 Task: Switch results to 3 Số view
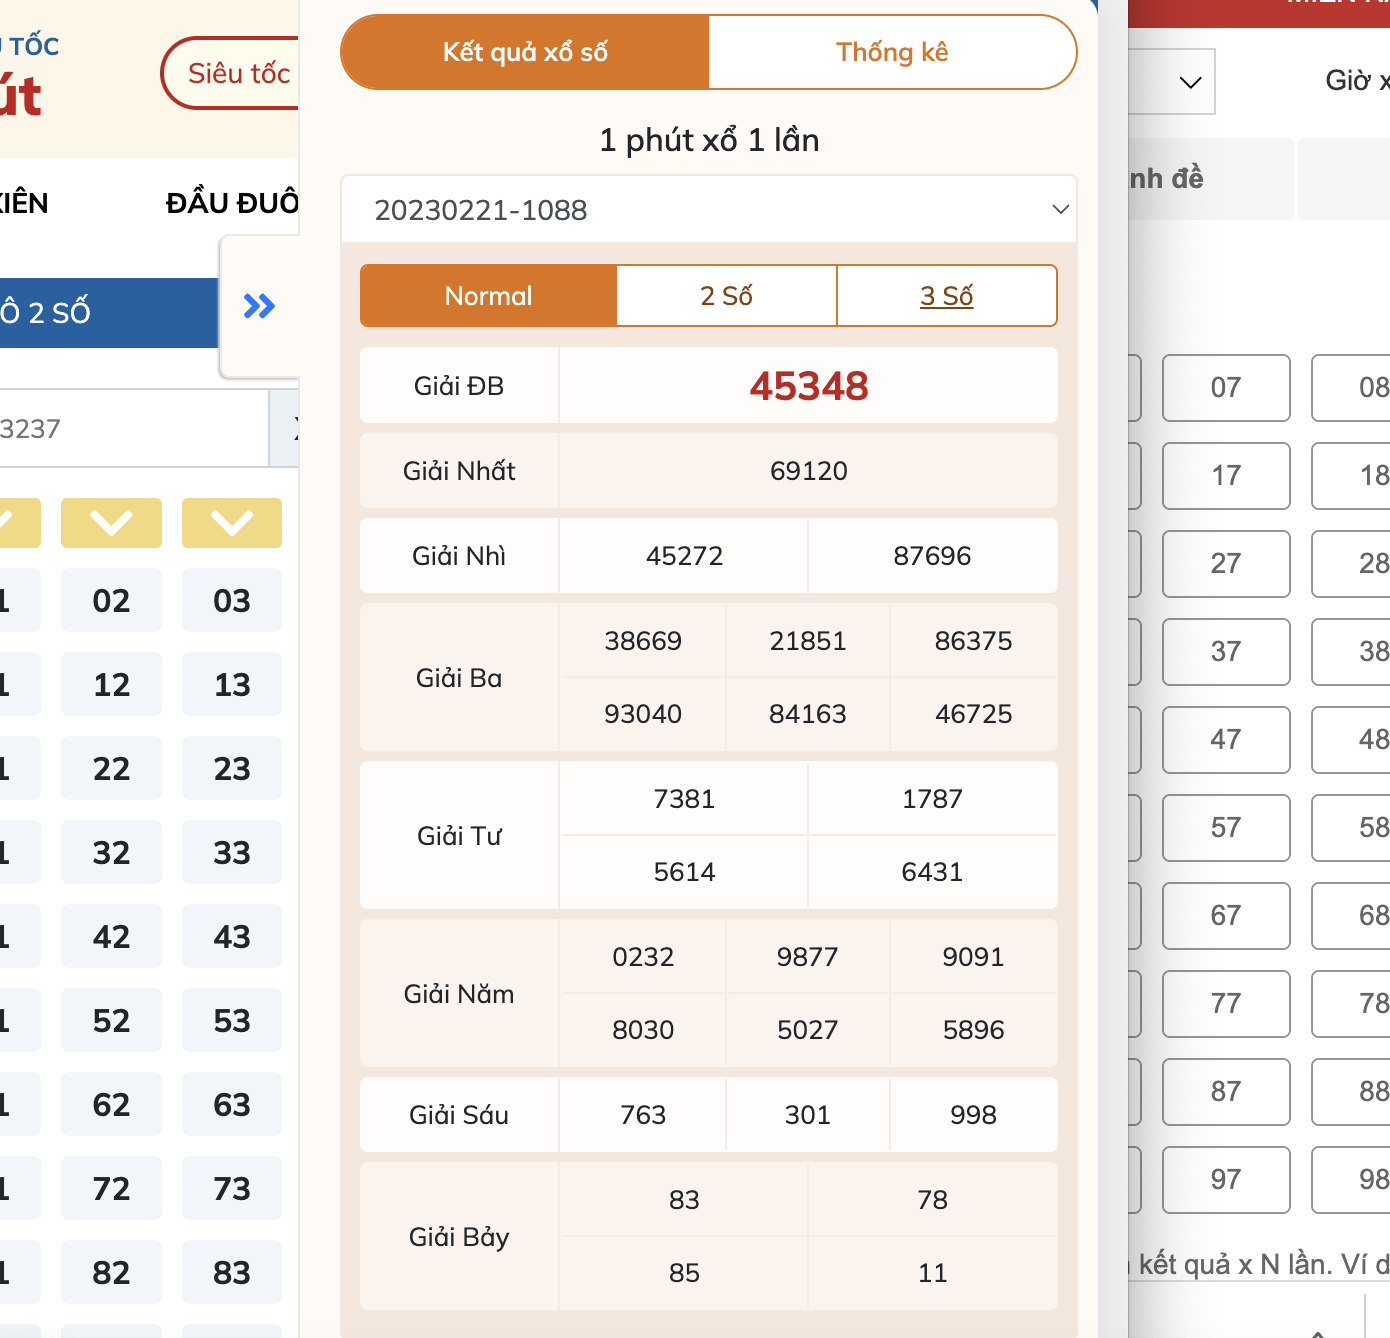click(946, 296)
